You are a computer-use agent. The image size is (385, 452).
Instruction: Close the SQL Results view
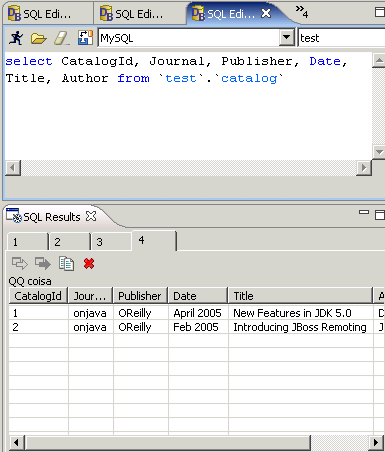pyautogui.click(x=91, y=216)
